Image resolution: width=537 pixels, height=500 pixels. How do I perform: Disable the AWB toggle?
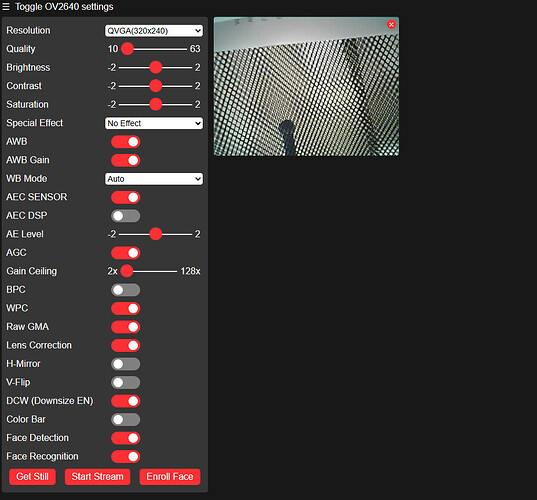click(125, 142)
